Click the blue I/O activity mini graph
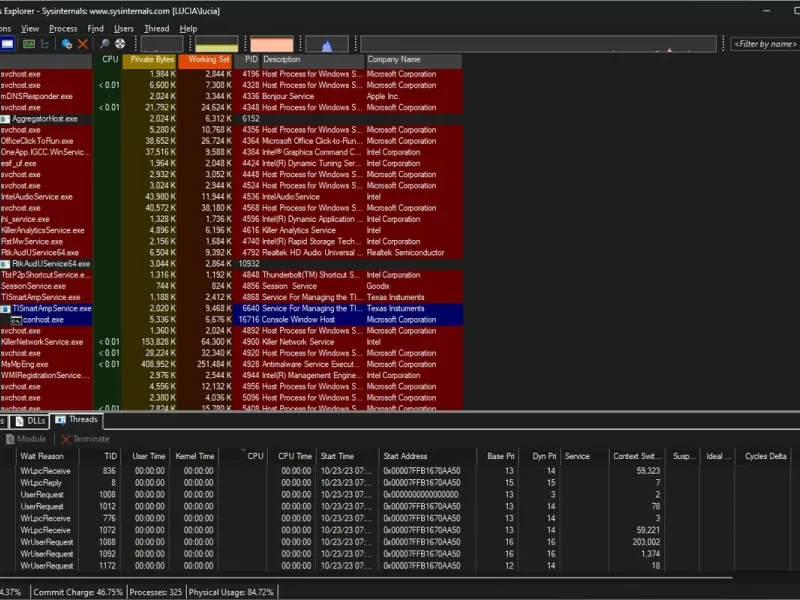This screenshot has height=600, width=800. [327, 44]
